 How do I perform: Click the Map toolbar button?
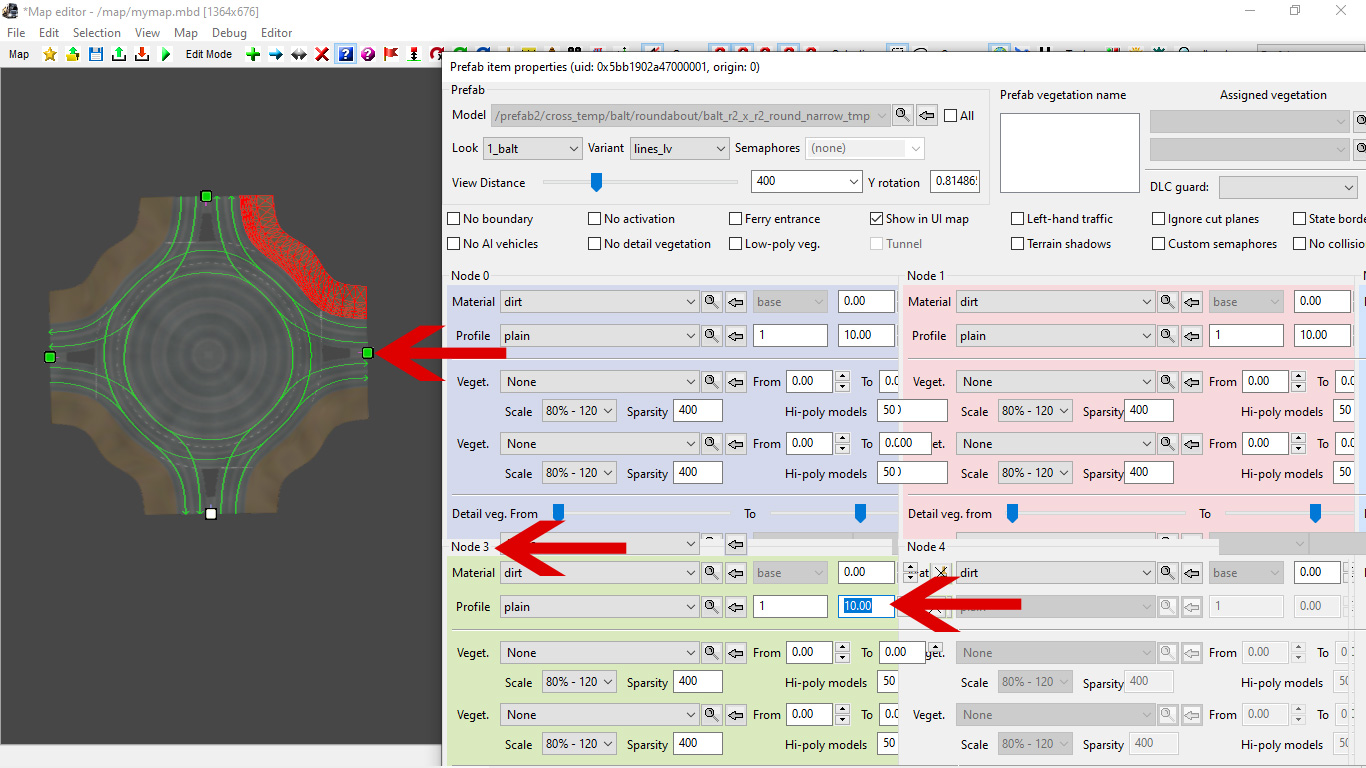19,54
